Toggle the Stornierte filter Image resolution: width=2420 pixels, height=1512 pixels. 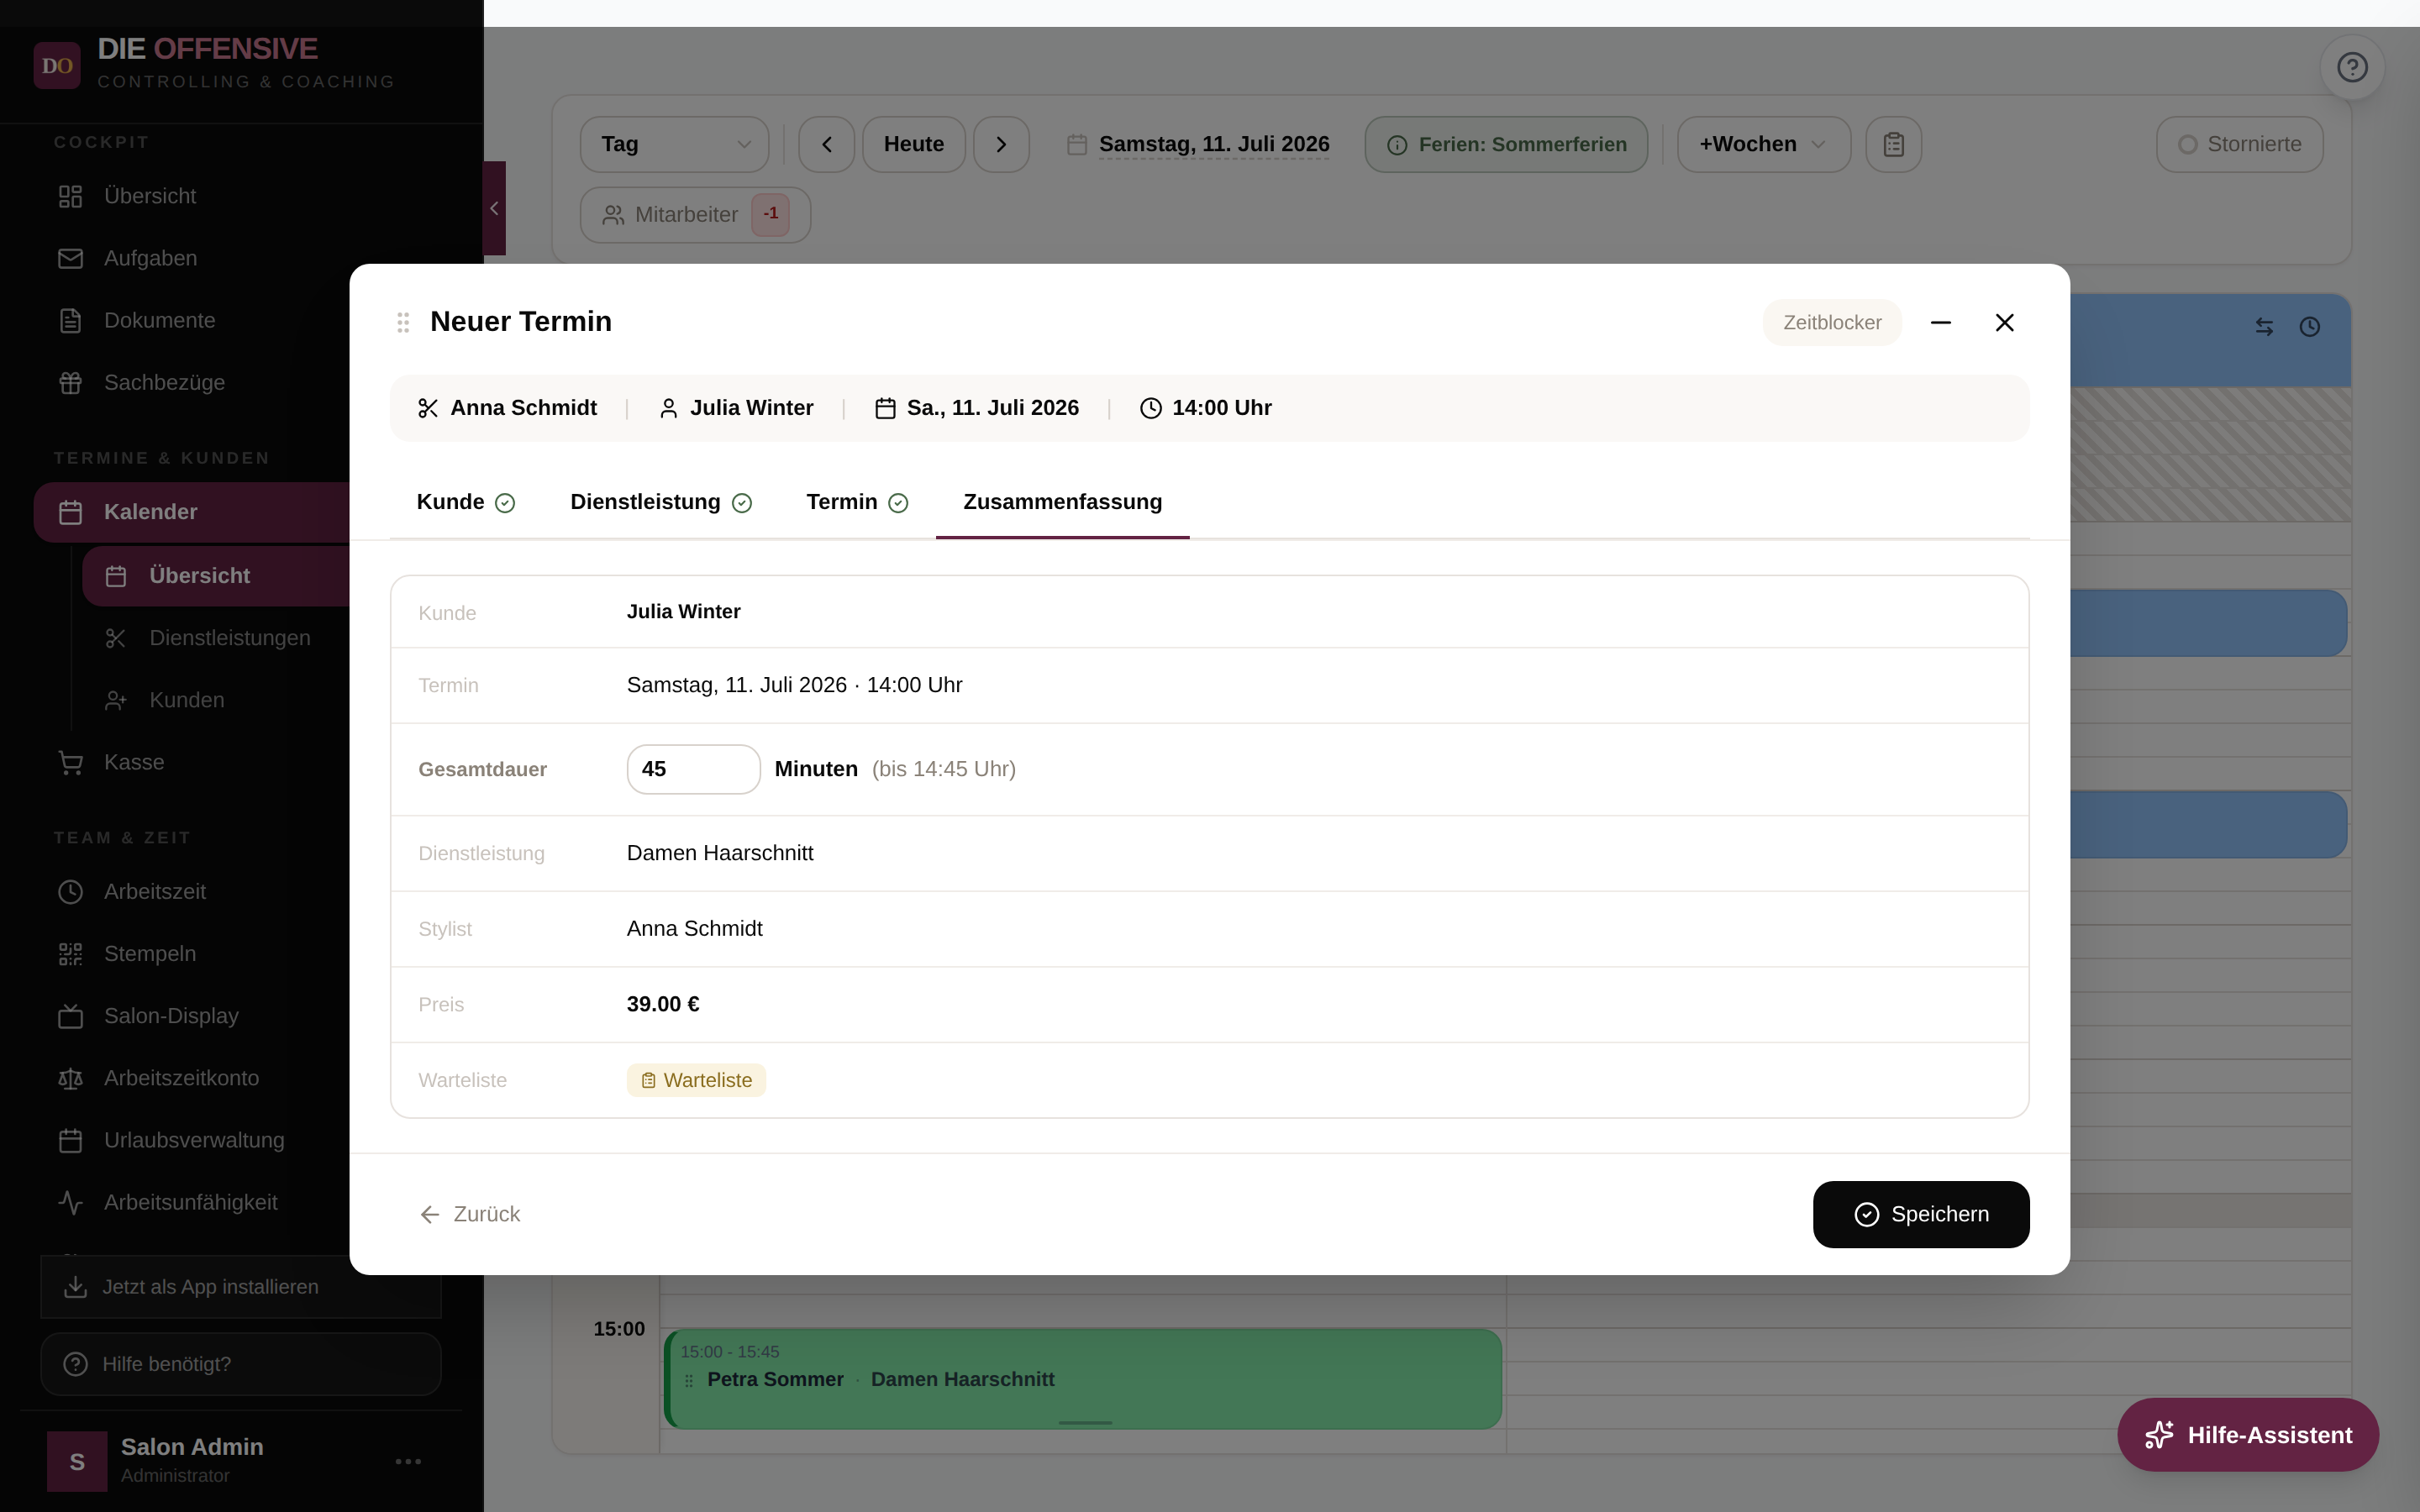click(2239, 144)
